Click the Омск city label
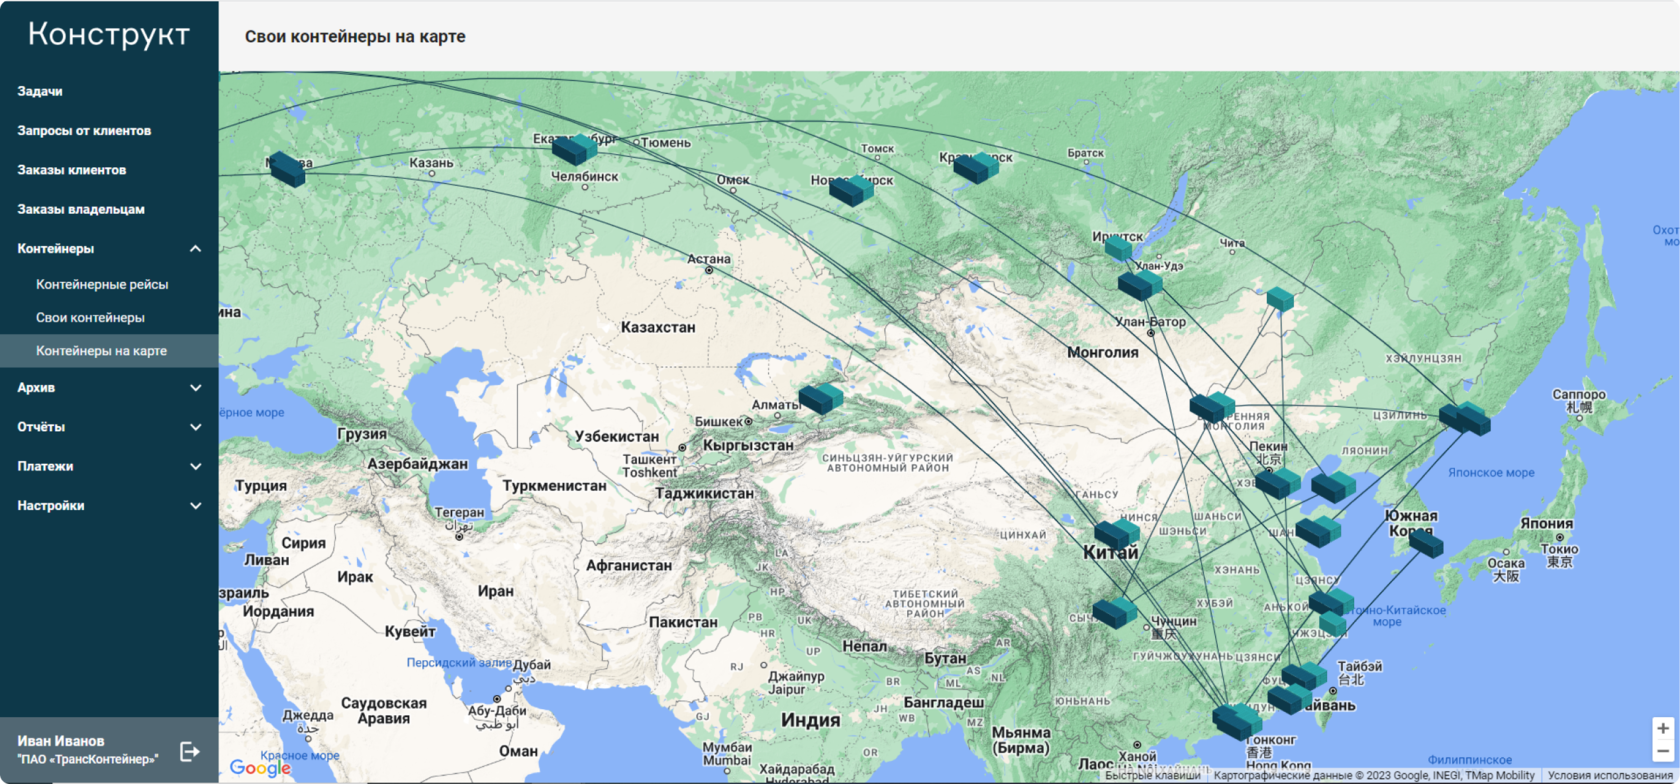 coord(733,180)
